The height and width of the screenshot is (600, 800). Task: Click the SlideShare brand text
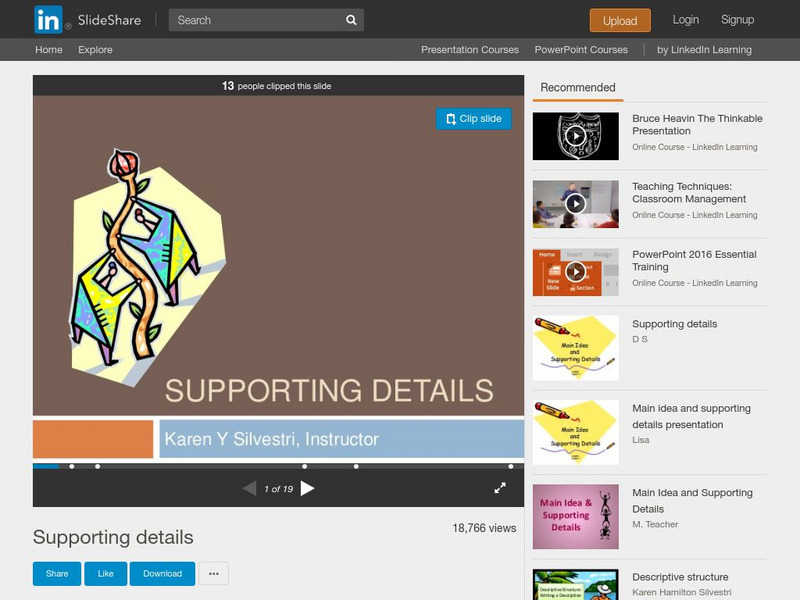[x=109, y=20]
